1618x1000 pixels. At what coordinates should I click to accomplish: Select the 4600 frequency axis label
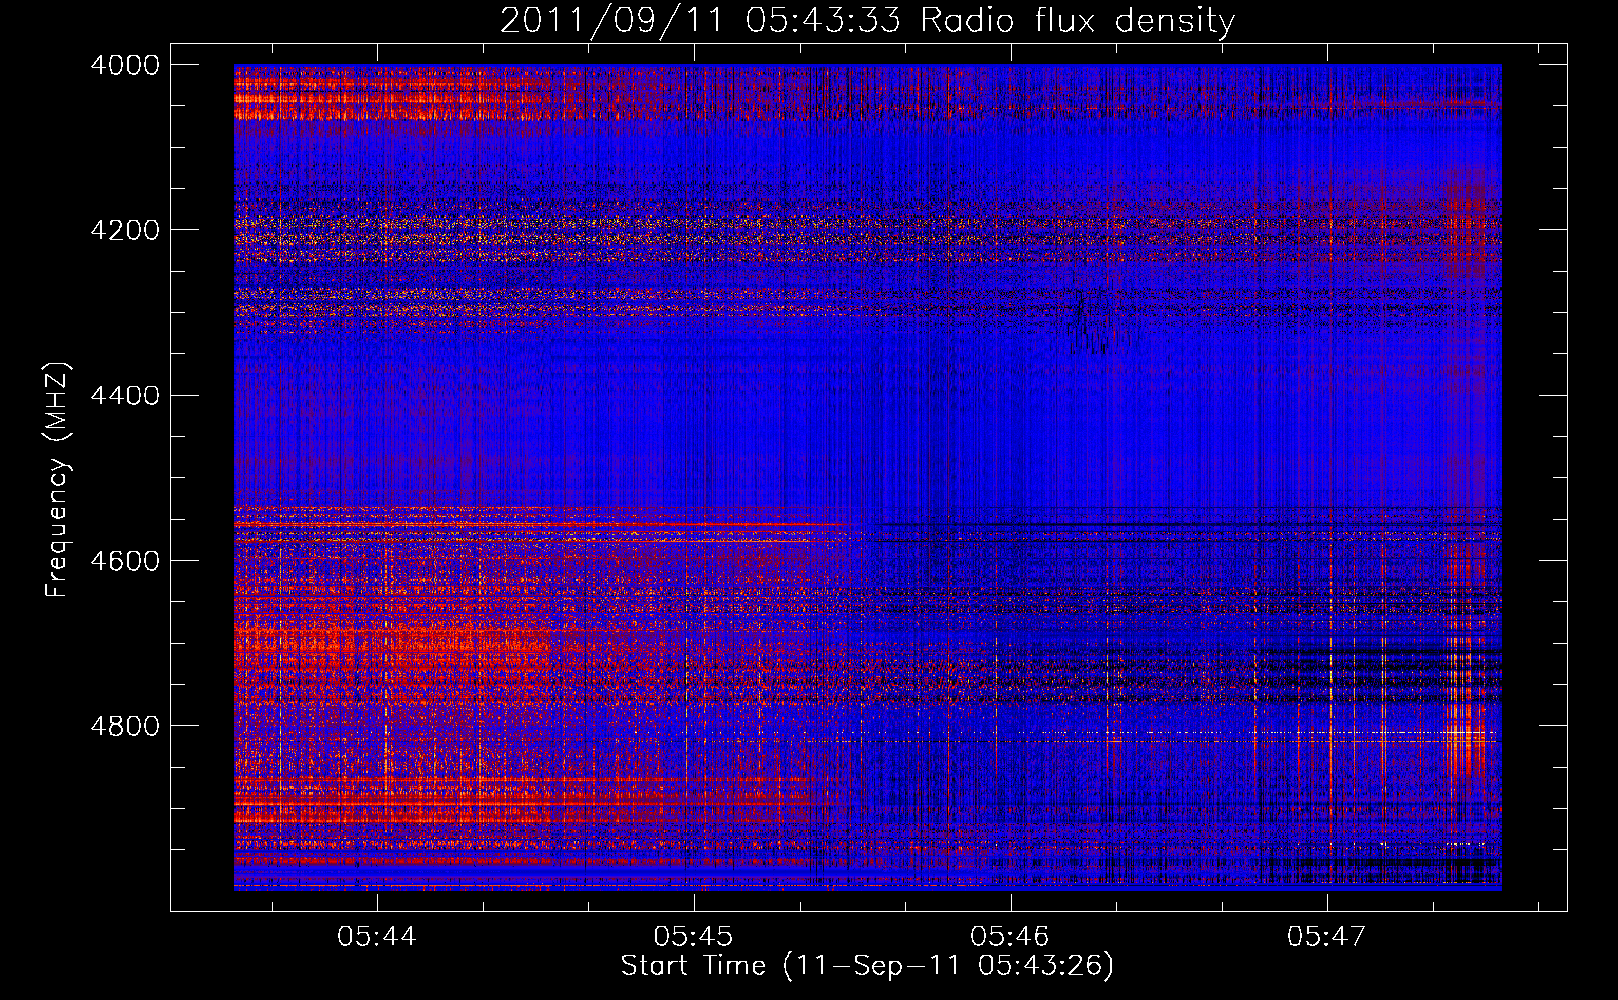click(125, 560)
